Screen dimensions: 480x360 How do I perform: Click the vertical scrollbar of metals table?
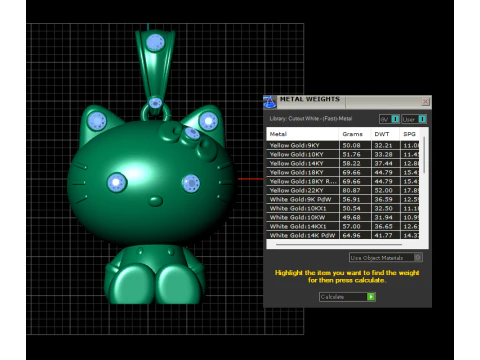424,155
